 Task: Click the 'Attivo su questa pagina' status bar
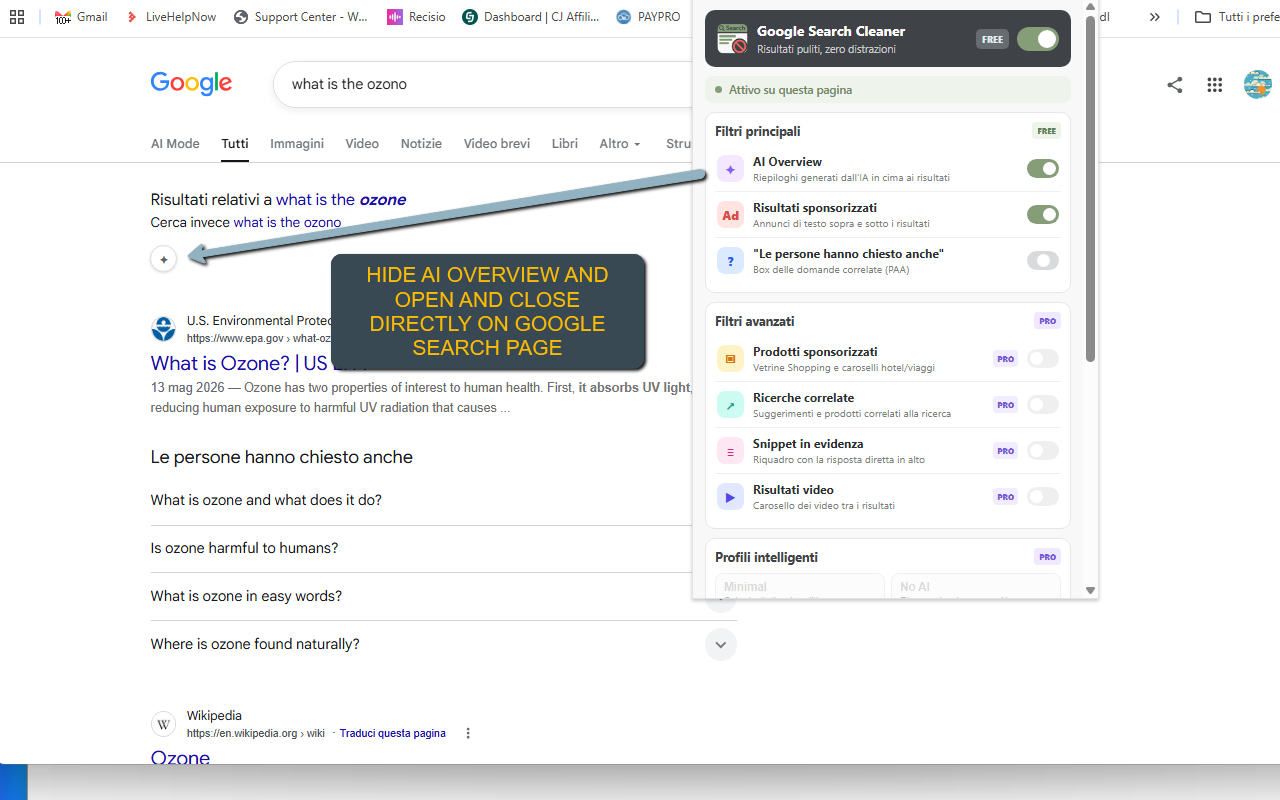tap(888, 90)
